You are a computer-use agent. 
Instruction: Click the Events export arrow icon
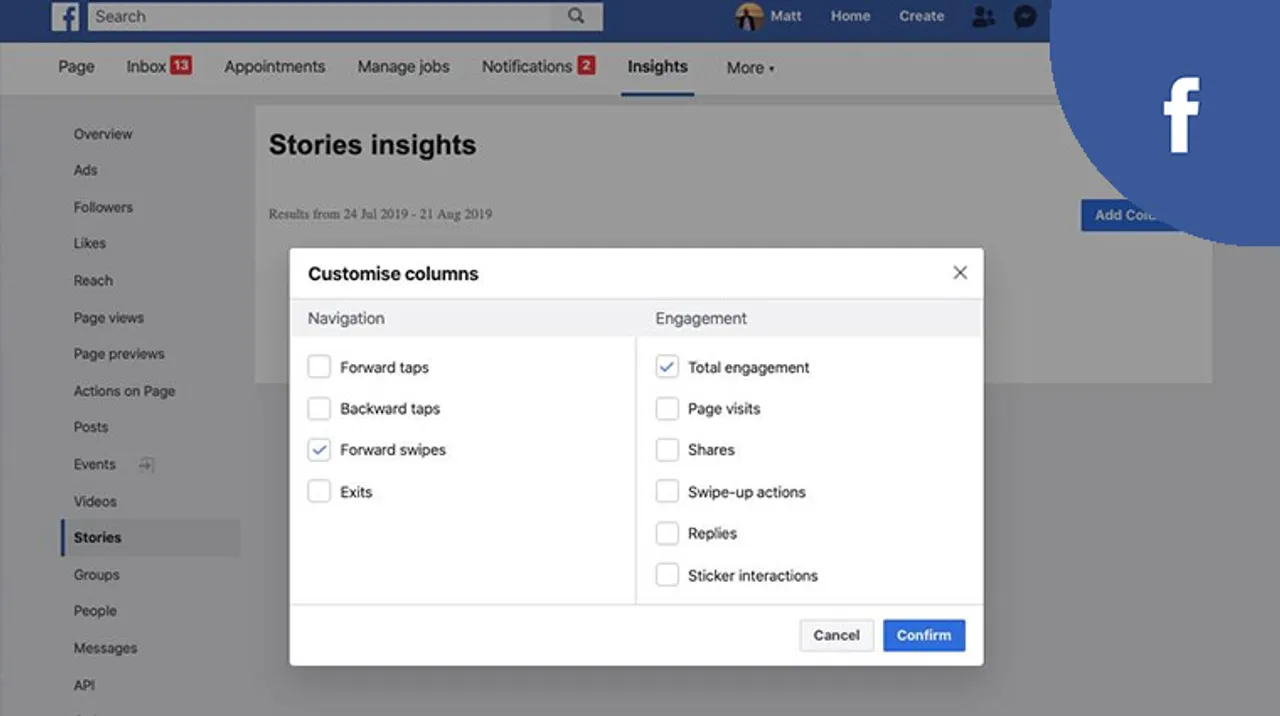(x=146, y=465)
